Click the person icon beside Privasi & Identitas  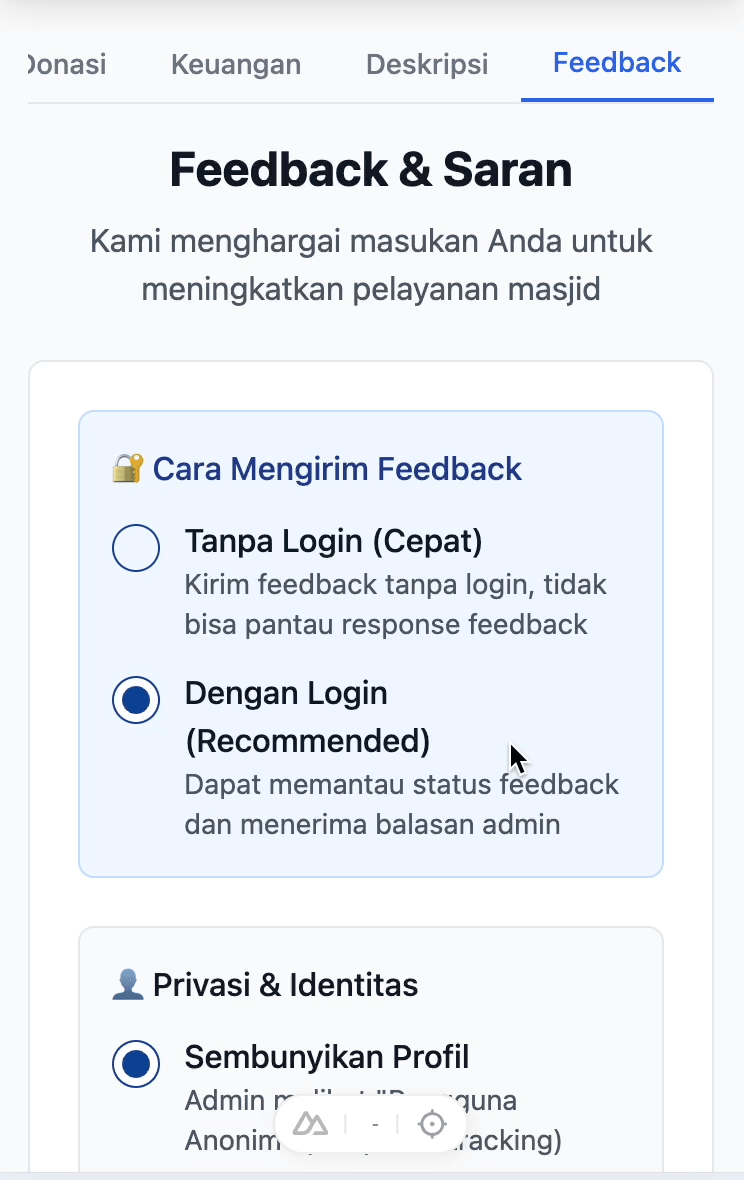click(127, 985)
